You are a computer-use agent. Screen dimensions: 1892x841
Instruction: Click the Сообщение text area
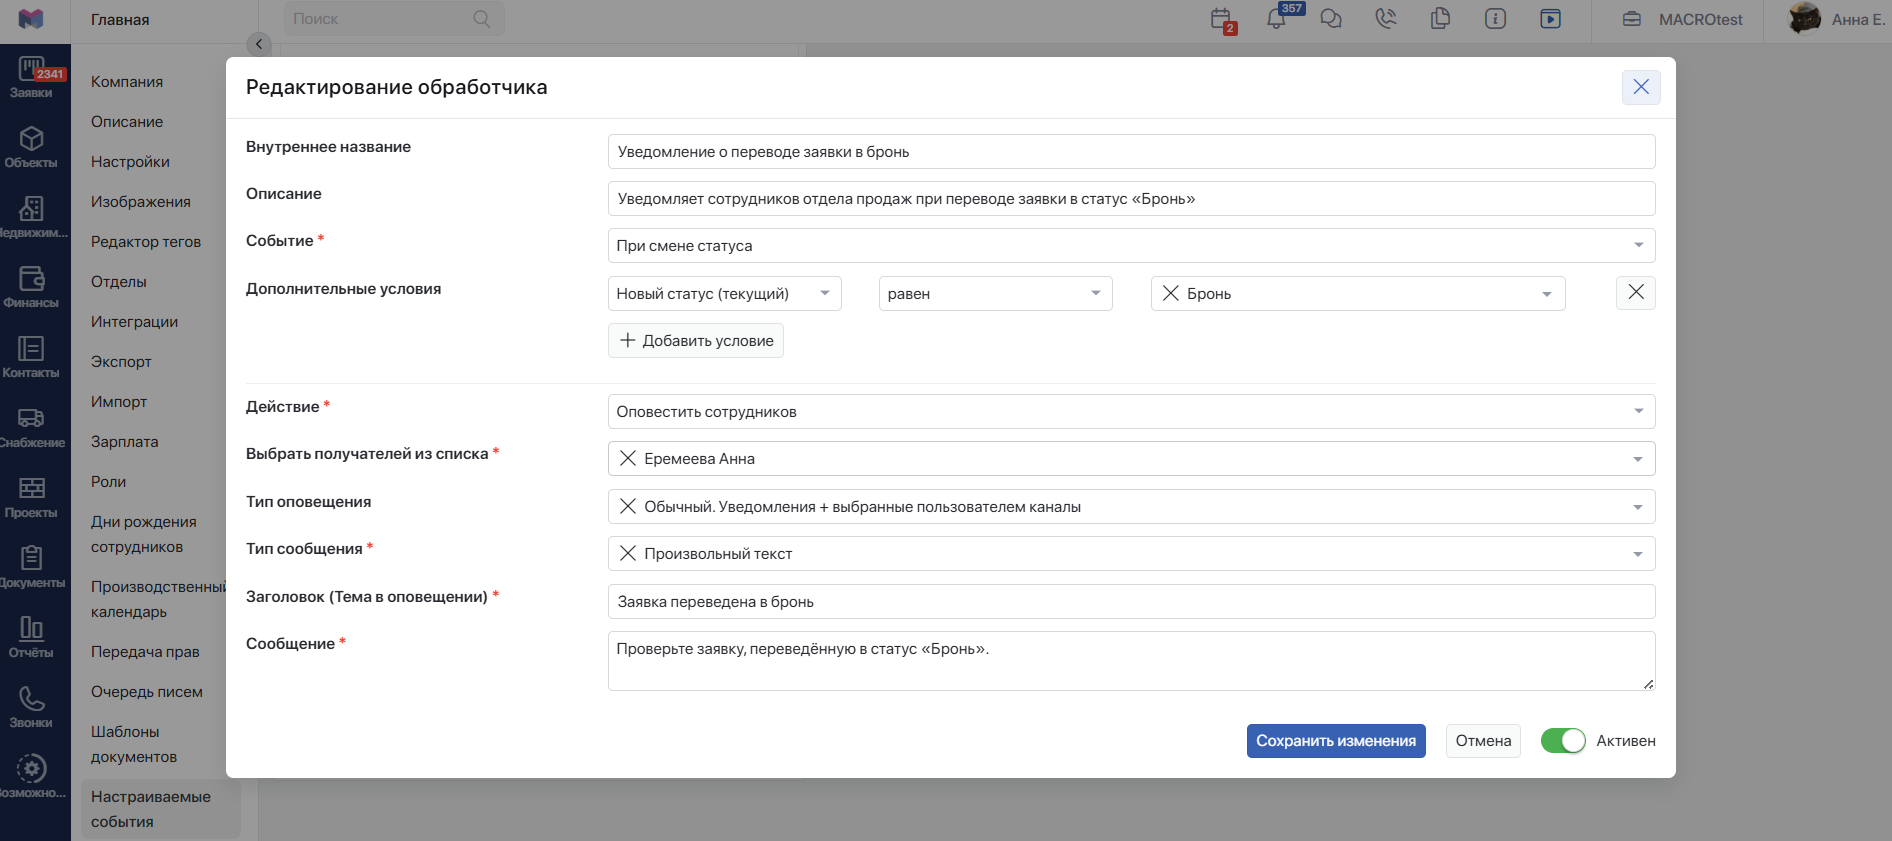[x=1131, y=661]
